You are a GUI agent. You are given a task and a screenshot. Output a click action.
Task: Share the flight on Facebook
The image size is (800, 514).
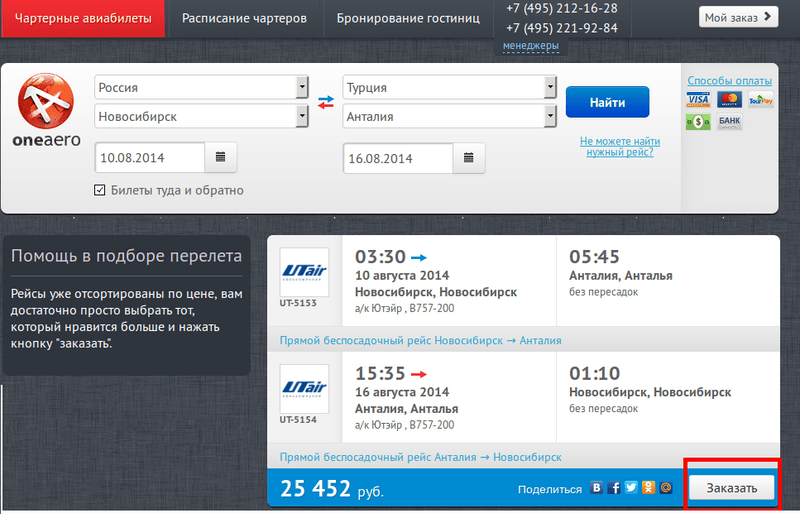coord(615,488)
